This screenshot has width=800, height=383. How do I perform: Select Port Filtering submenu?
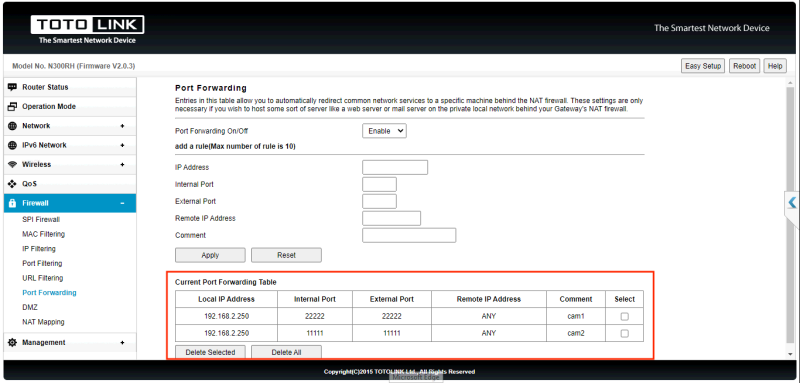tap(42, 264)
